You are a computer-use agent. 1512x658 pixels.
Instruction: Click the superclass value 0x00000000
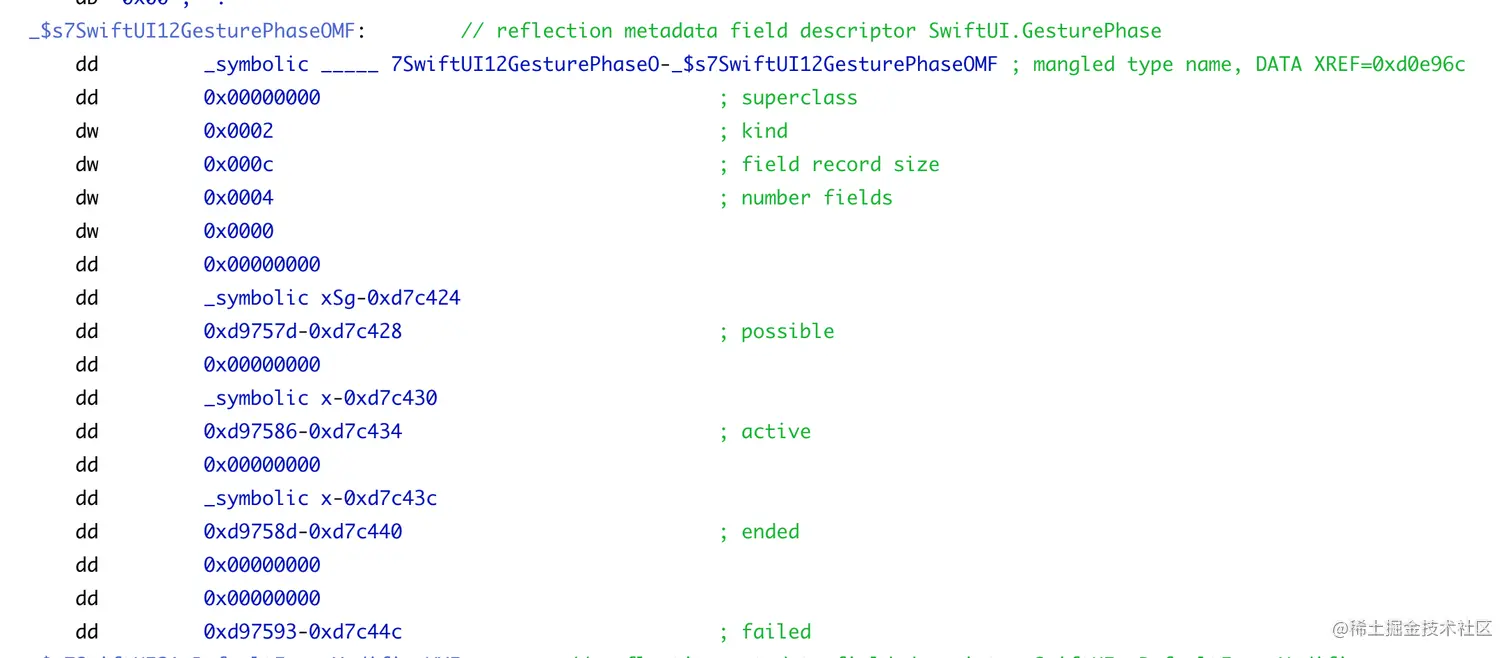[262, 98]
